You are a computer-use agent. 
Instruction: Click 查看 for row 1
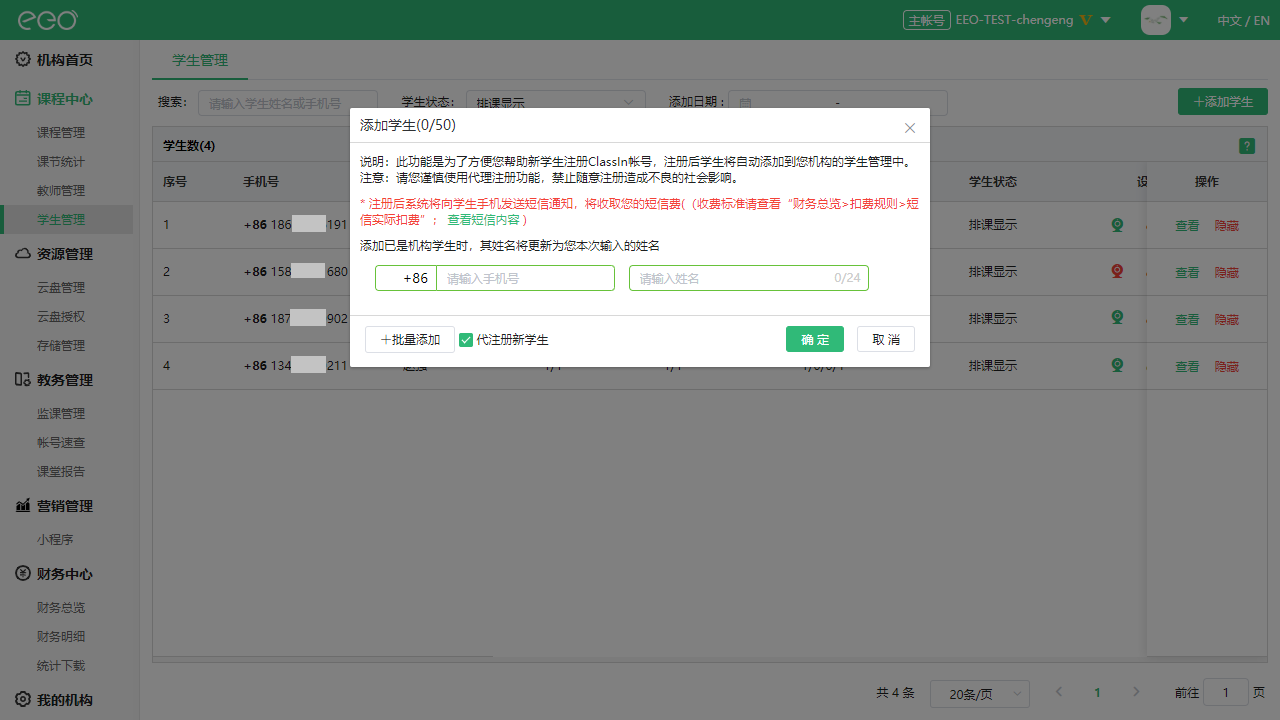pos(1187,226)
